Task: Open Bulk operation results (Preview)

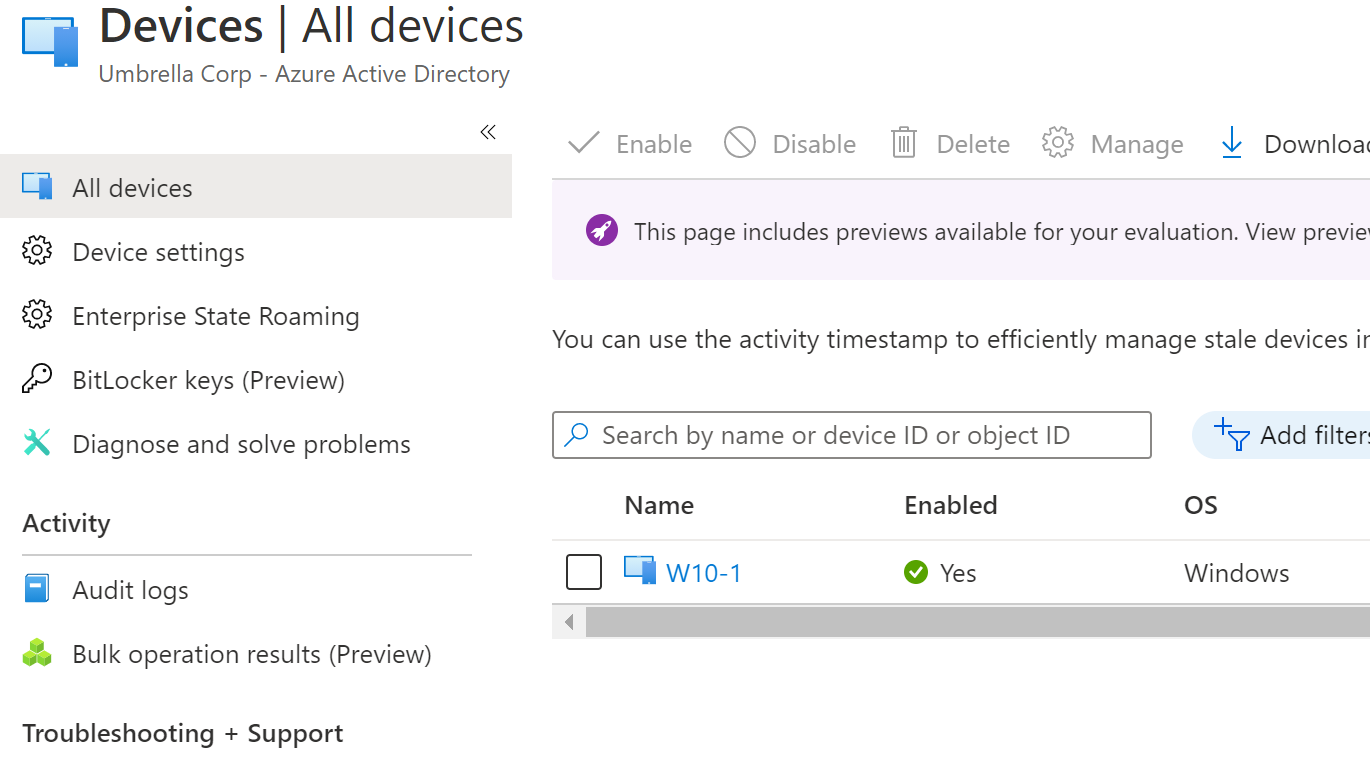Action: click(251, 654)
